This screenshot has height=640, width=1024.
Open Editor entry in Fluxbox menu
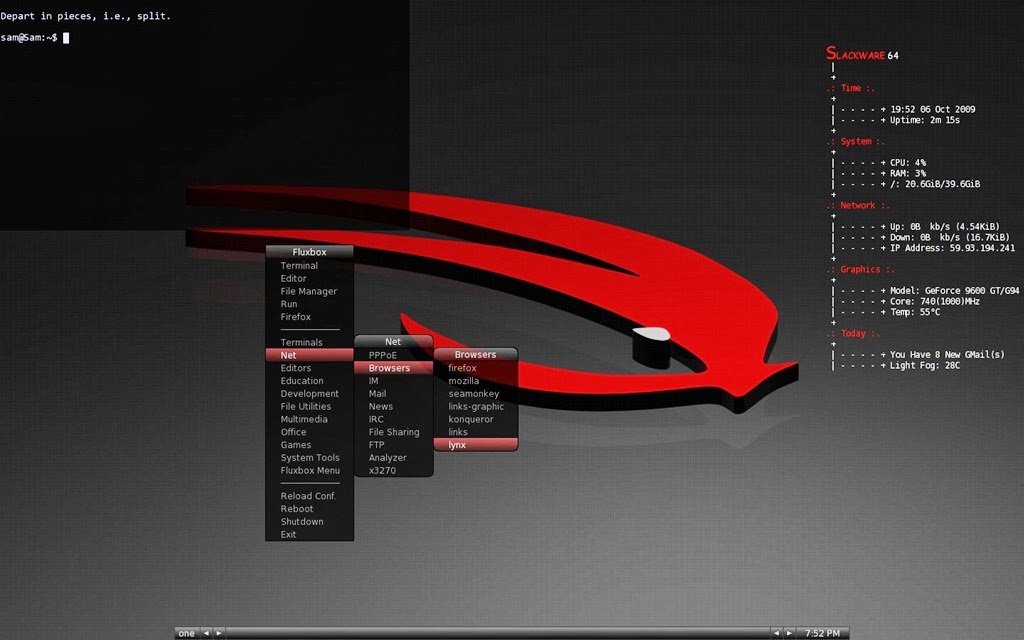pyautogui.click(x=310, y=278)
